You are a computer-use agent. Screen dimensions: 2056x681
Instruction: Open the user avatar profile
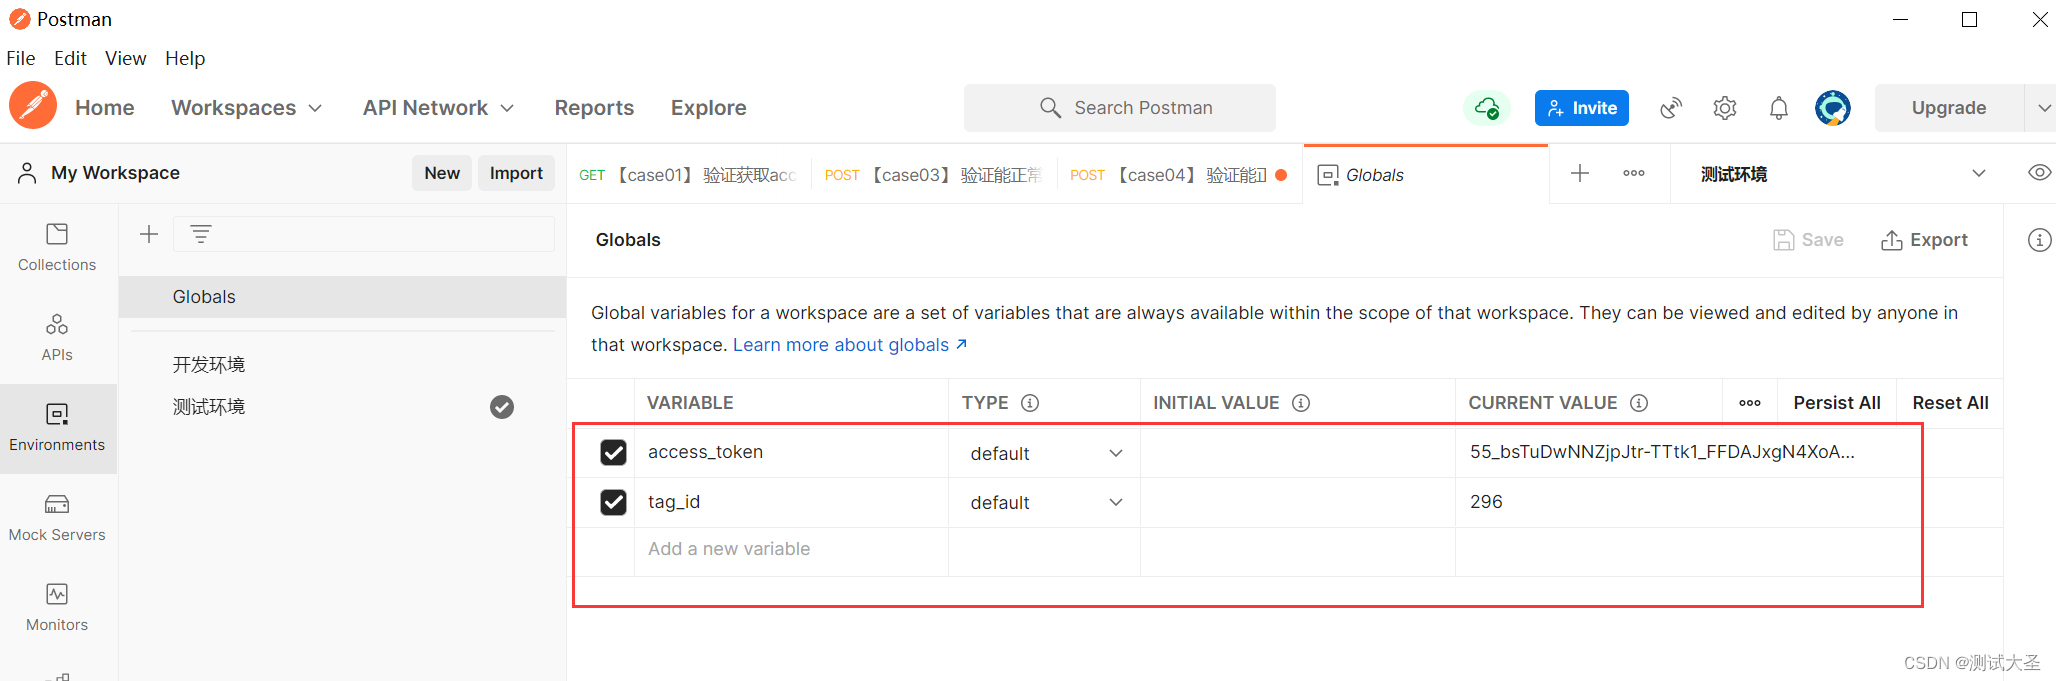click(1833, 108)
